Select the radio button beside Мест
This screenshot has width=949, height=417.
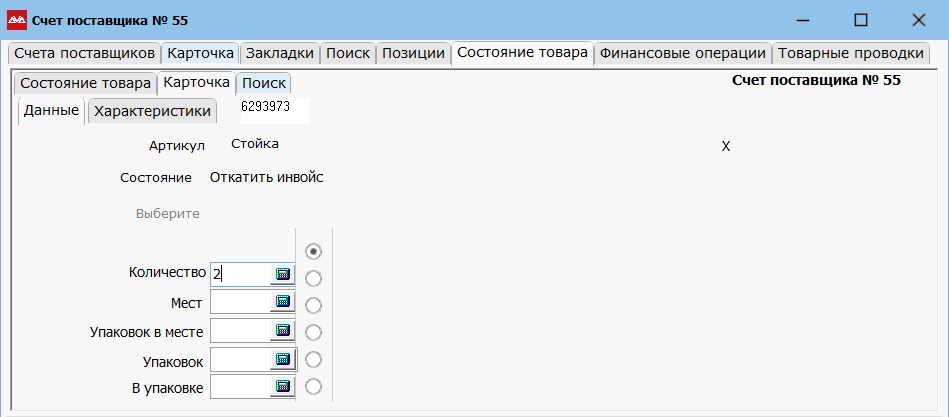[313, 306]
